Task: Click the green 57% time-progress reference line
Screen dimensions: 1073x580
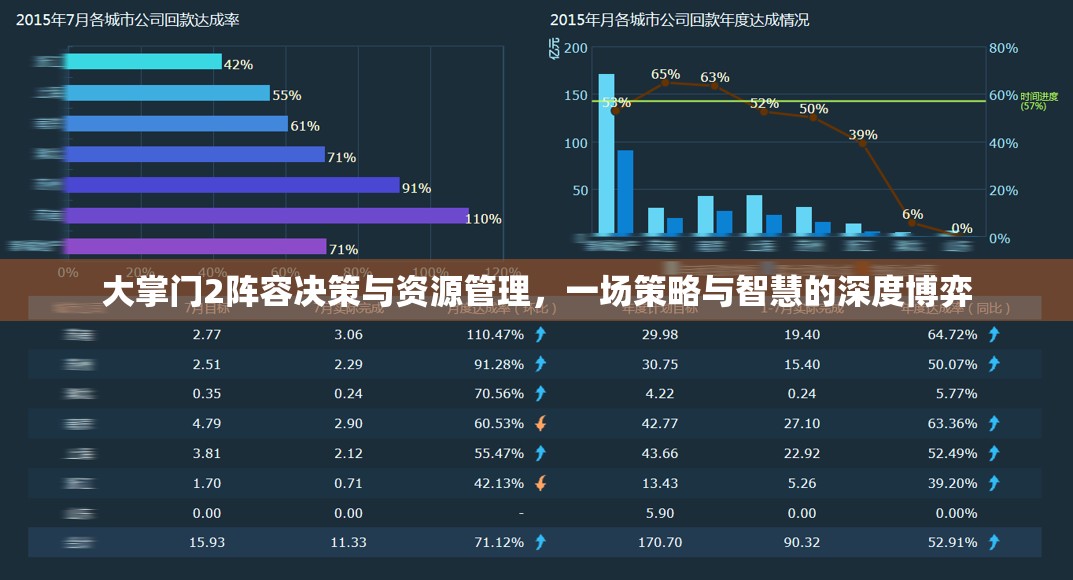Action: pos(800,103)
